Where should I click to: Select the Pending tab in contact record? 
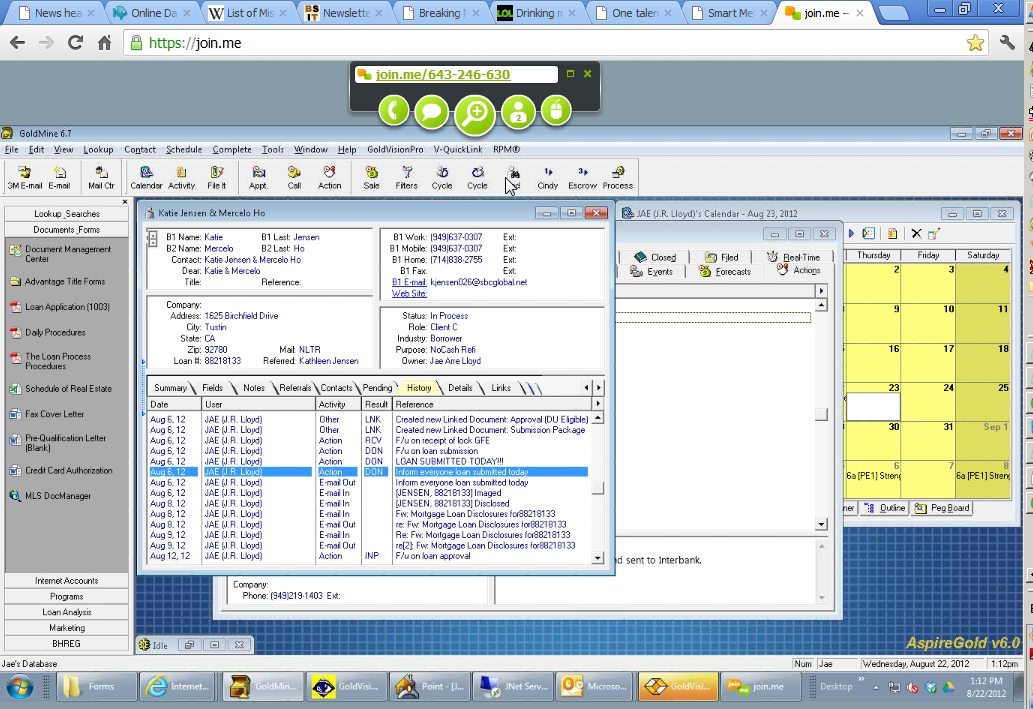click(x=377, y=388)
